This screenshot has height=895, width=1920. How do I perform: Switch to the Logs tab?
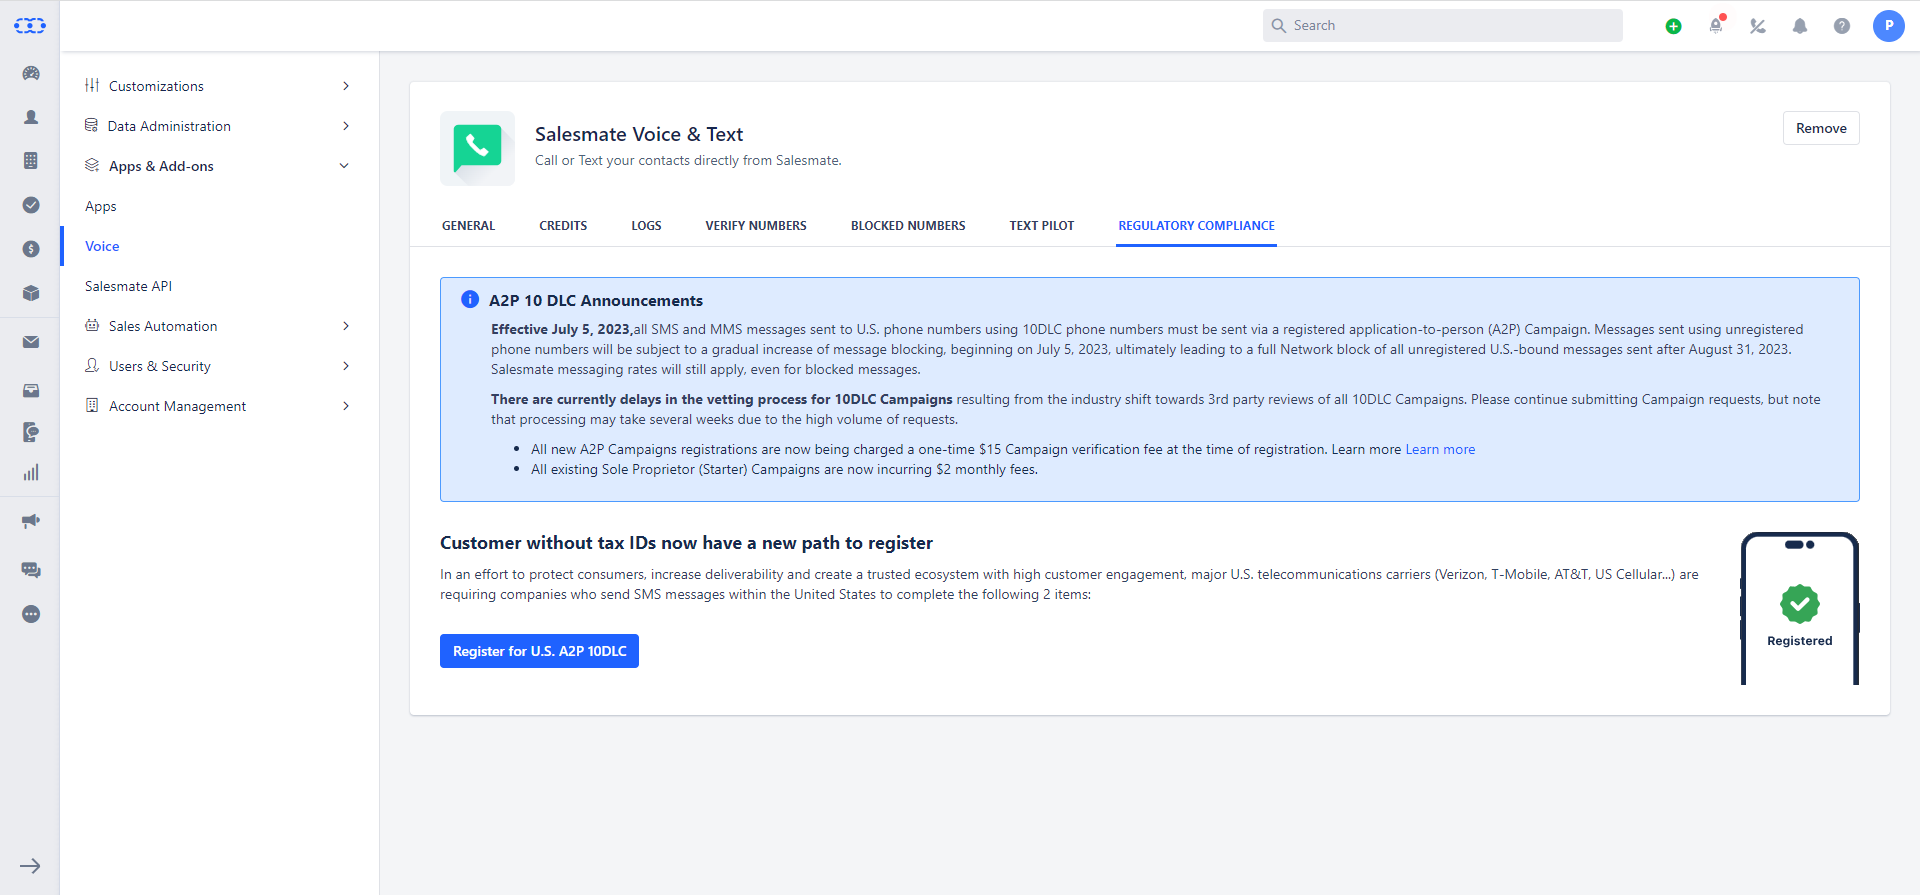tap(646, 226)
